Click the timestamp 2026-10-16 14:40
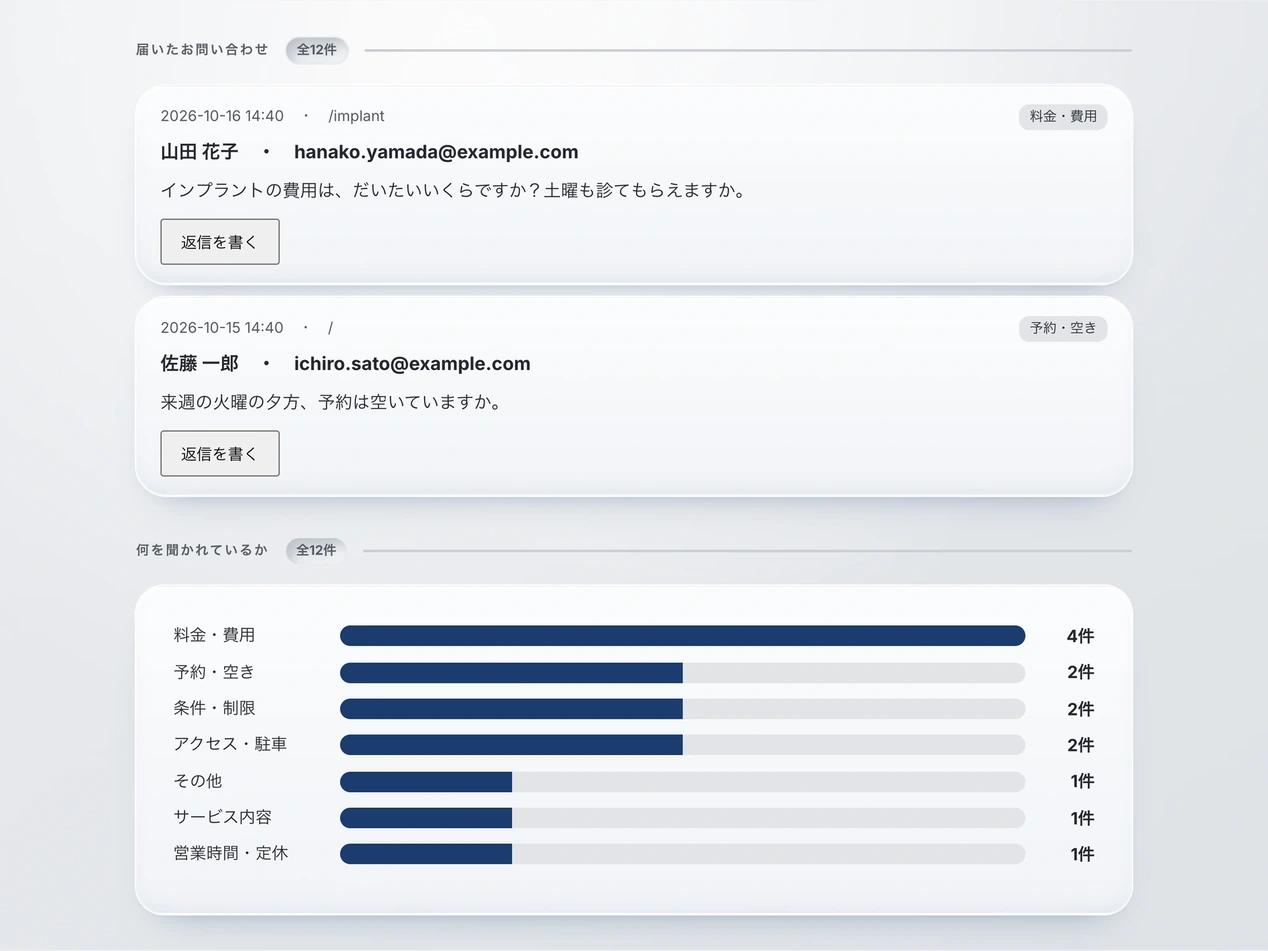 (x=222, y=116)
